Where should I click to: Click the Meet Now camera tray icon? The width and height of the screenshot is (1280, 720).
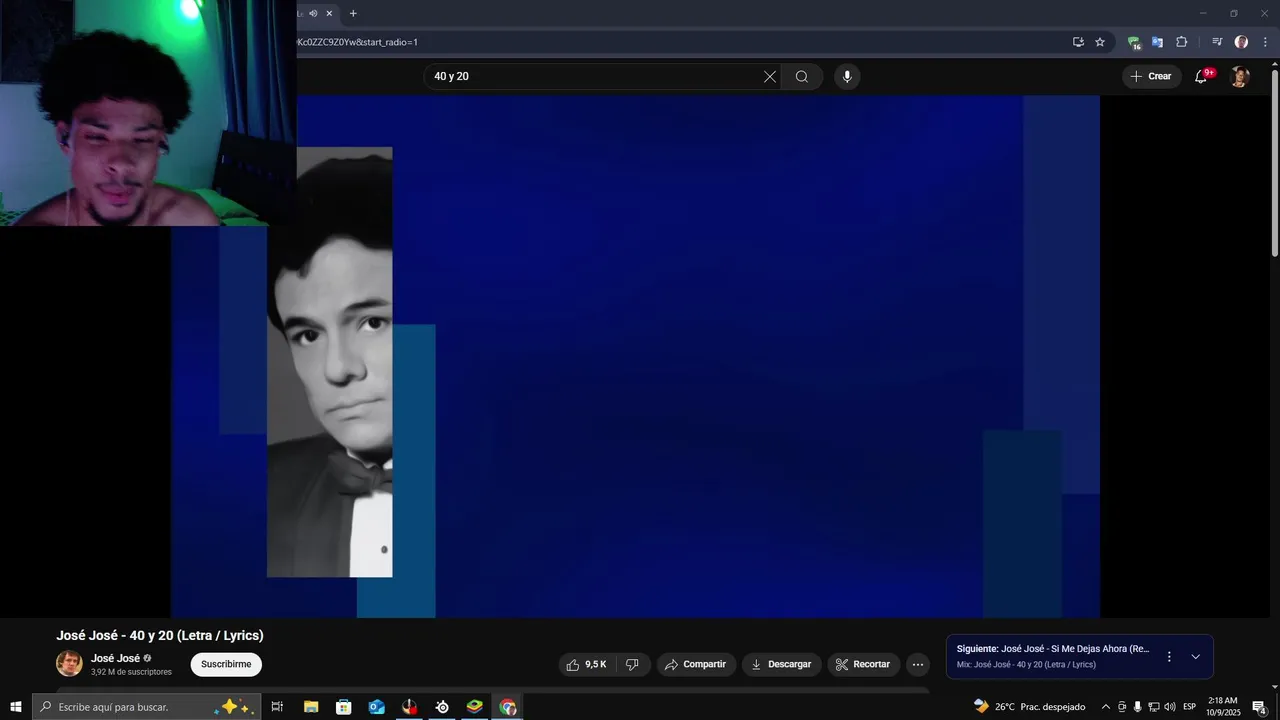(1122, 707)
